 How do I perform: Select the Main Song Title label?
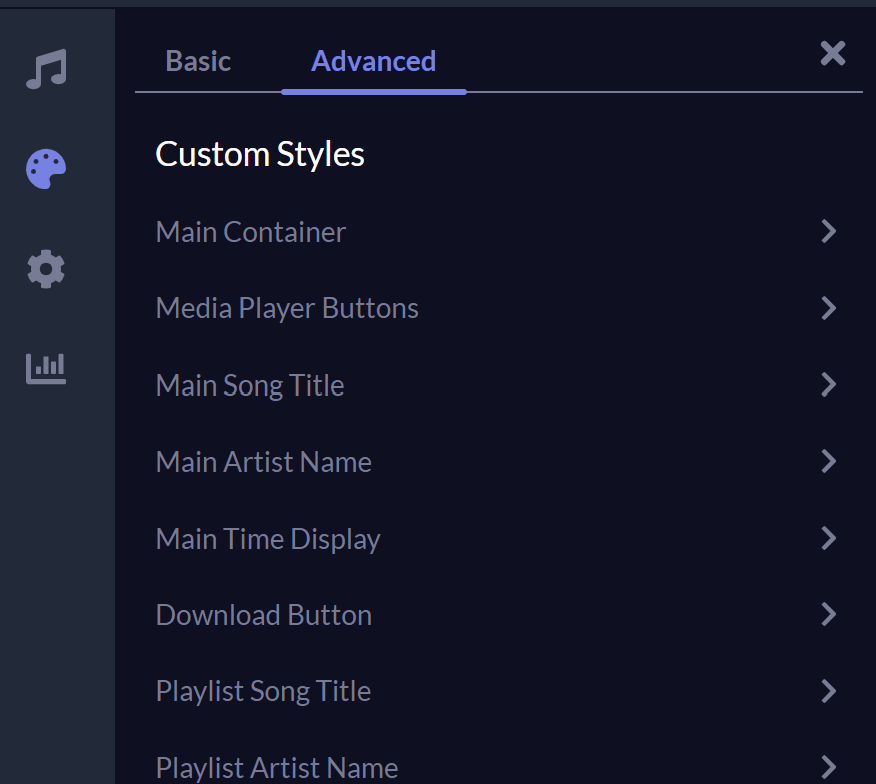click(x=250, y=385)
